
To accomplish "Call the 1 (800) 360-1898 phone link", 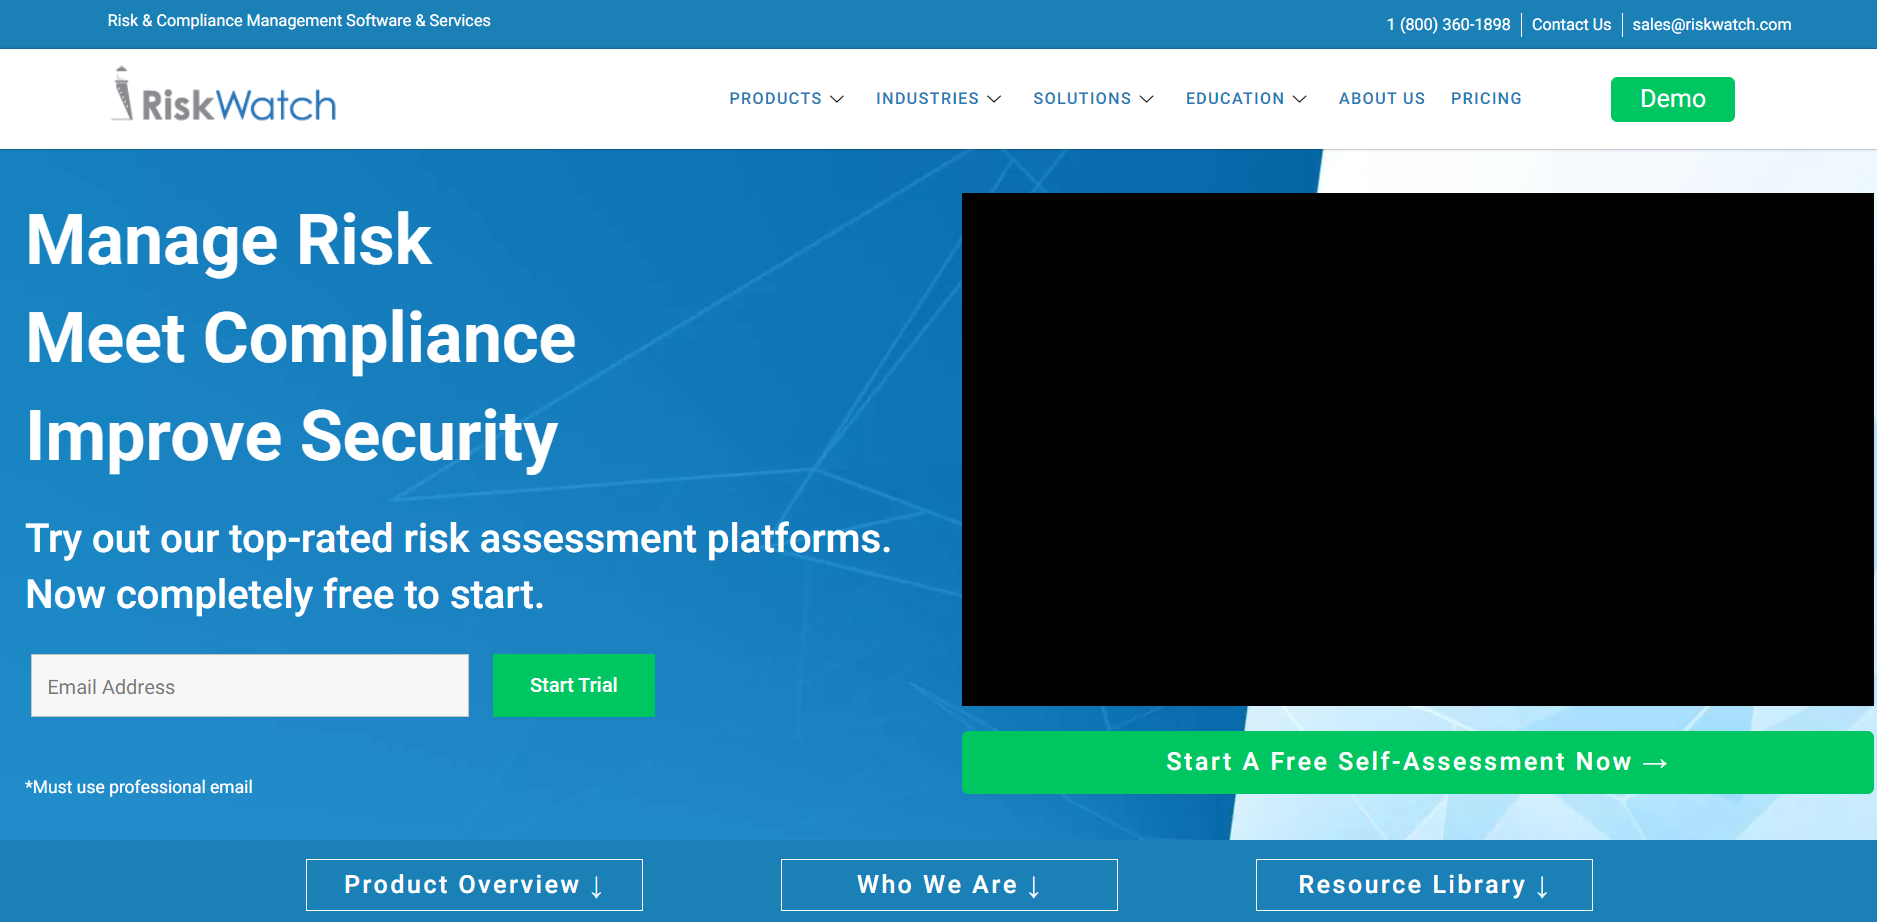I will [1448, 25].
